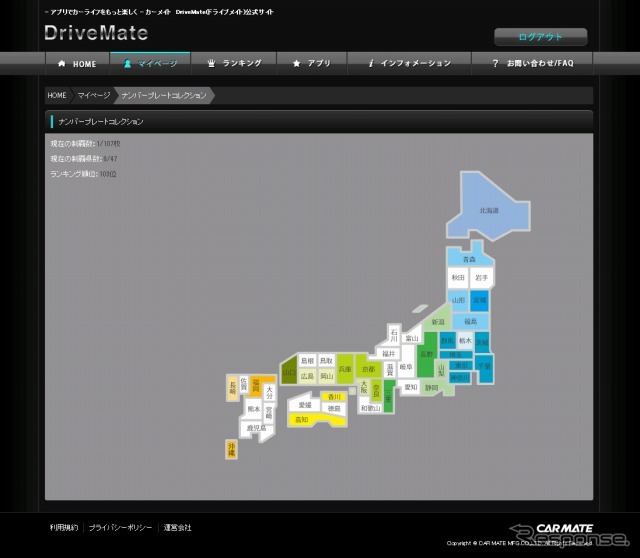This screenshot has height=558, width=640.
Task: Select 島根 prefecture on the map
Action: (307, 361)
